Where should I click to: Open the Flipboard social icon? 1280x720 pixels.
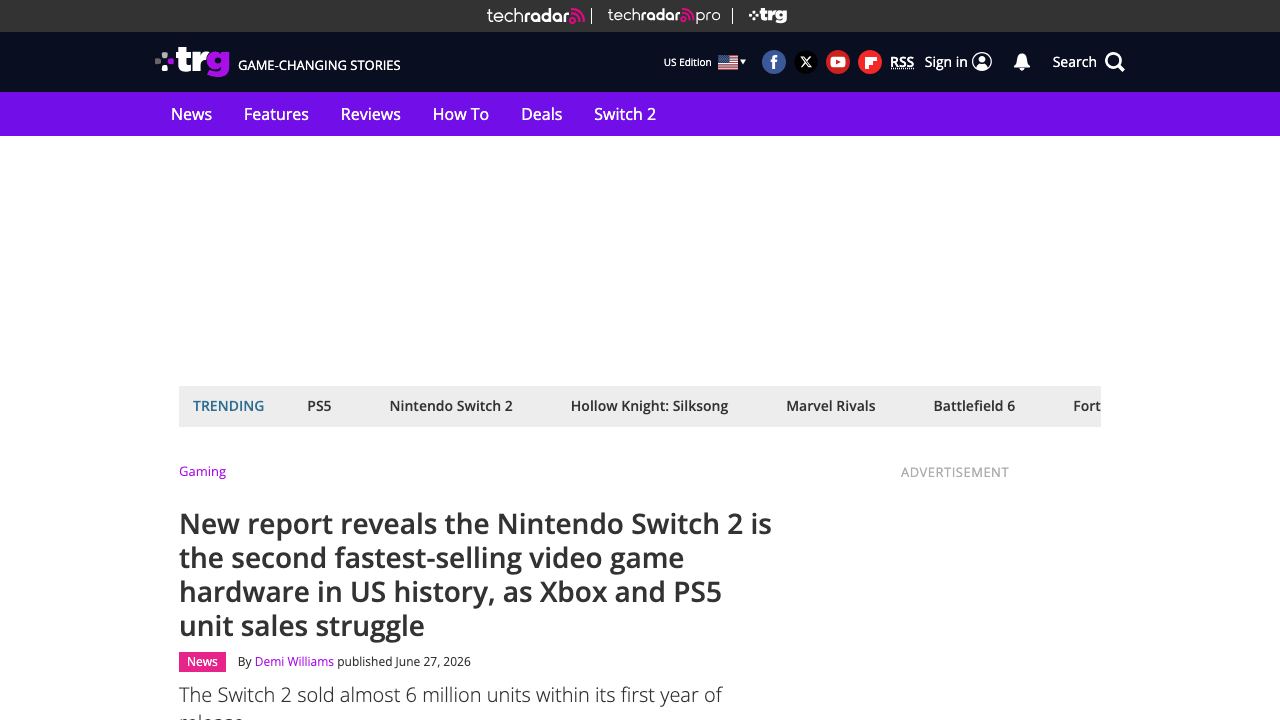click(x=870, y=62)
